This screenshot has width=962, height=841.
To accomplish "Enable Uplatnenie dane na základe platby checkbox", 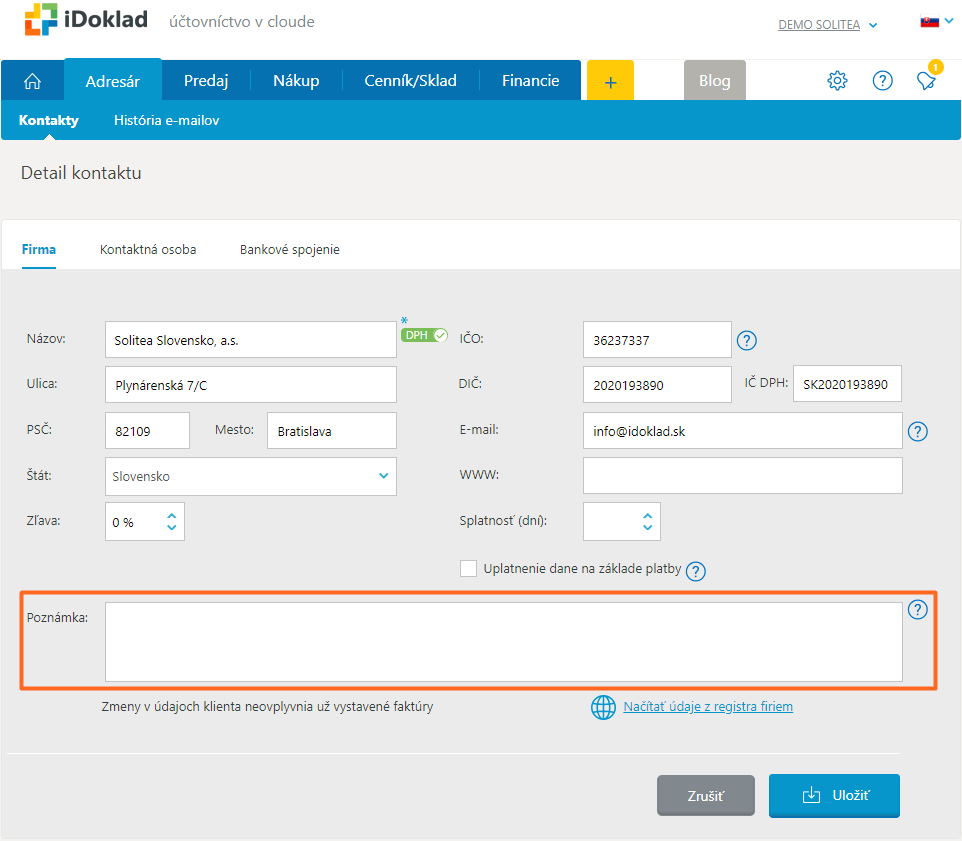I will (468, 569).
